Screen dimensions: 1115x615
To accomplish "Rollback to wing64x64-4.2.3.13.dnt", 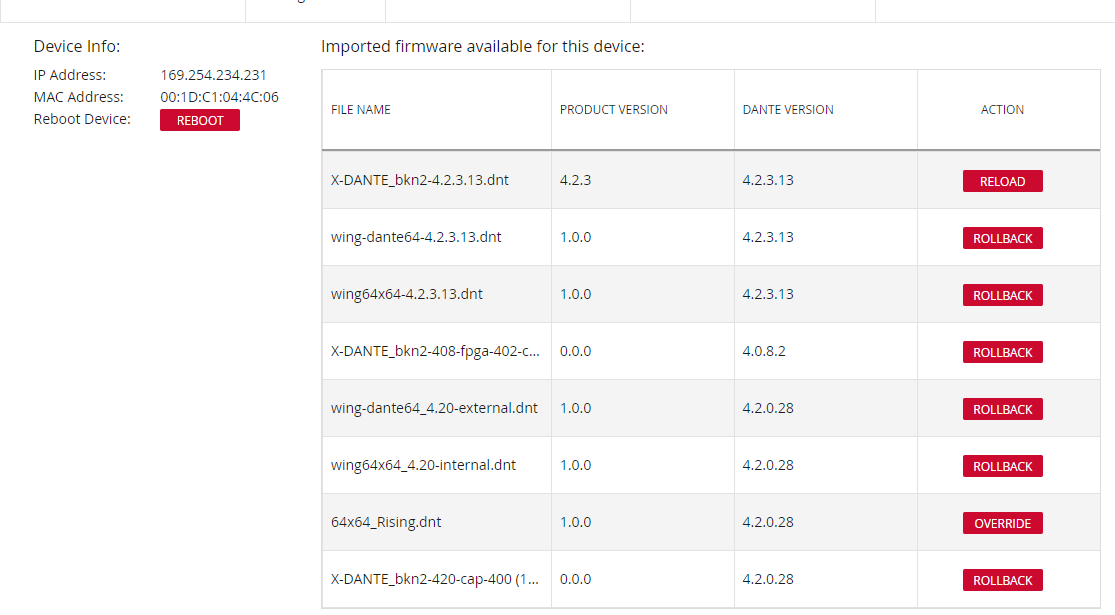I will click(1003, 295).
